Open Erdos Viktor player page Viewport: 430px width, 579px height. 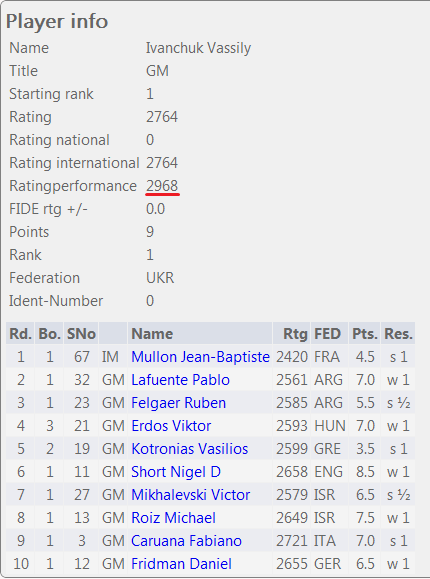(171, 426)
